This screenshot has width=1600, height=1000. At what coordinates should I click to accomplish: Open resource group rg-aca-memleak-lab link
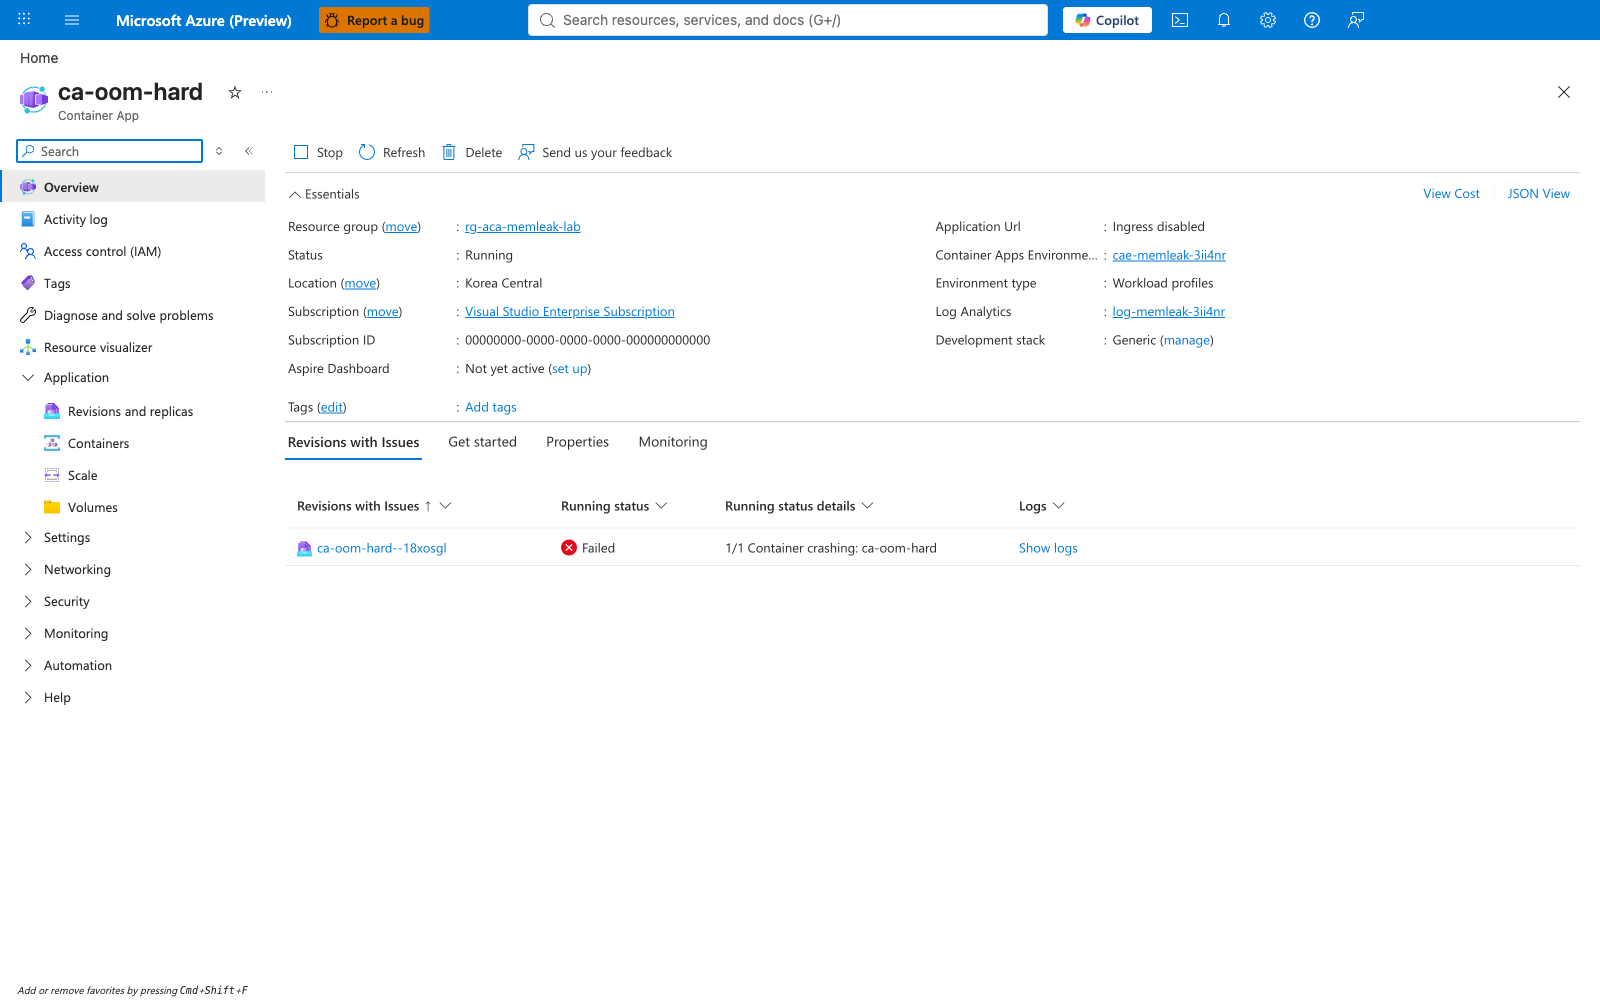523,227
